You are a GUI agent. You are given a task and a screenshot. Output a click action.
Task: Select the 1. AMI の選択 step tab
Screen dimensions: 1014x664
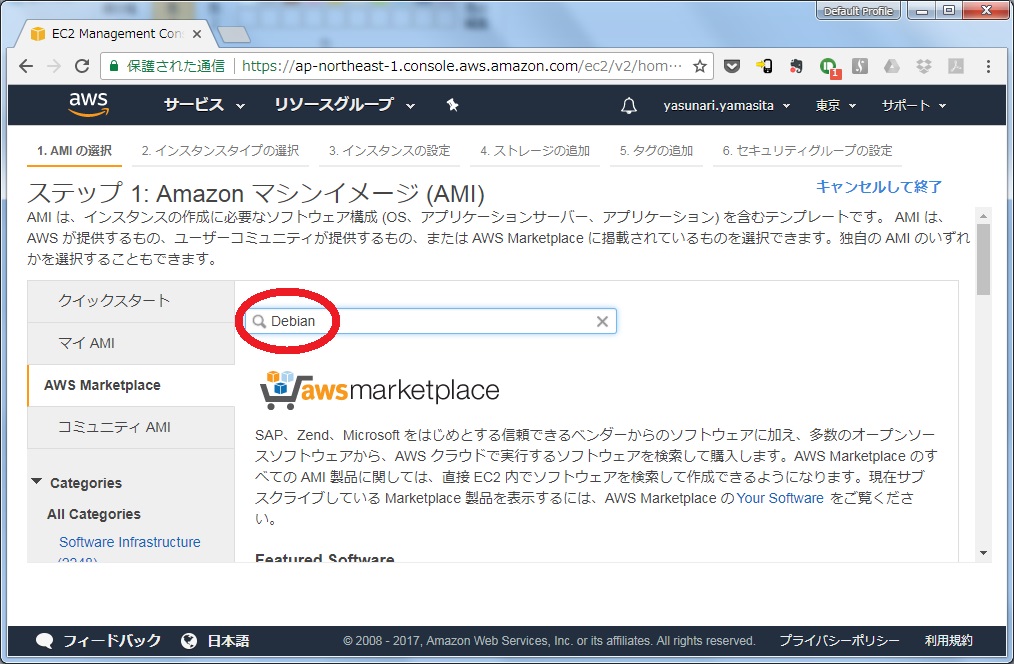coord(74,151)
